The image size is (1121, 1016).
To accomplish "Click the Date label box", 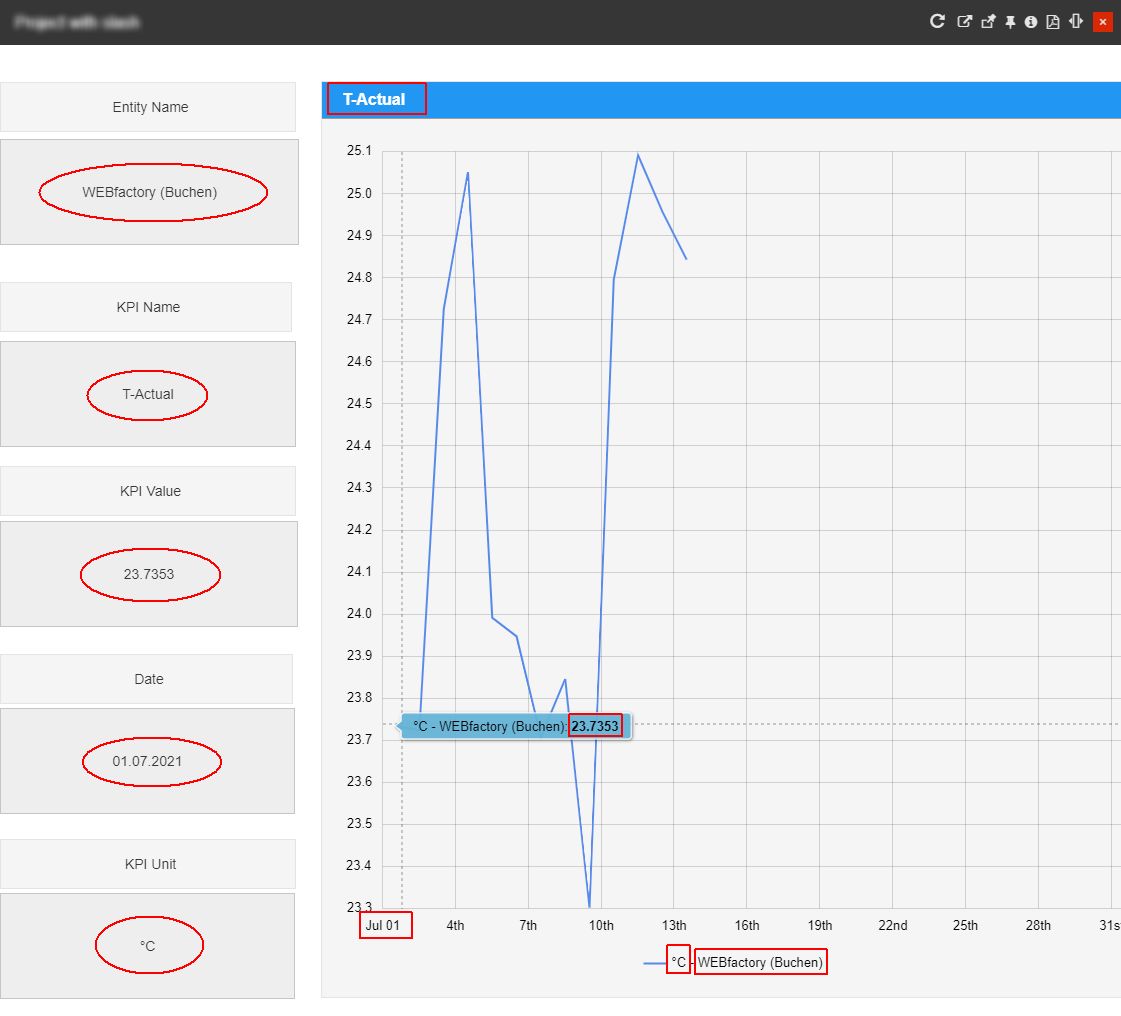I will point(147,679).
